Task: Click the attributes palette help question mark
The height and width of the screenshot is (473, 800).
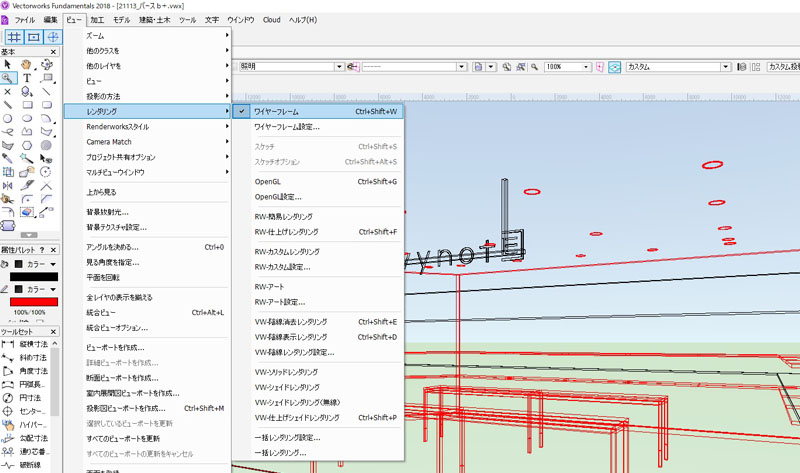Action: pyautogui.click(x=42, y=250)
